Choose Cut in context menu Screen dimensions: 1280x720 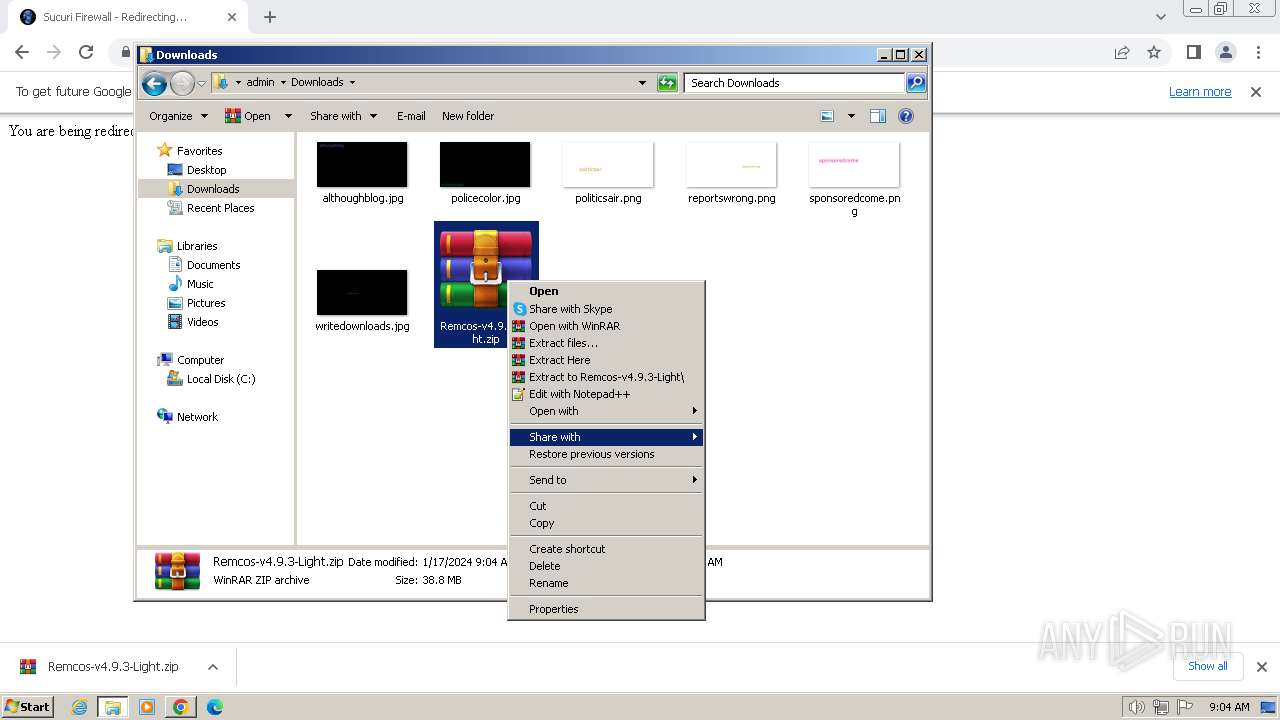(x=606, y=506)
